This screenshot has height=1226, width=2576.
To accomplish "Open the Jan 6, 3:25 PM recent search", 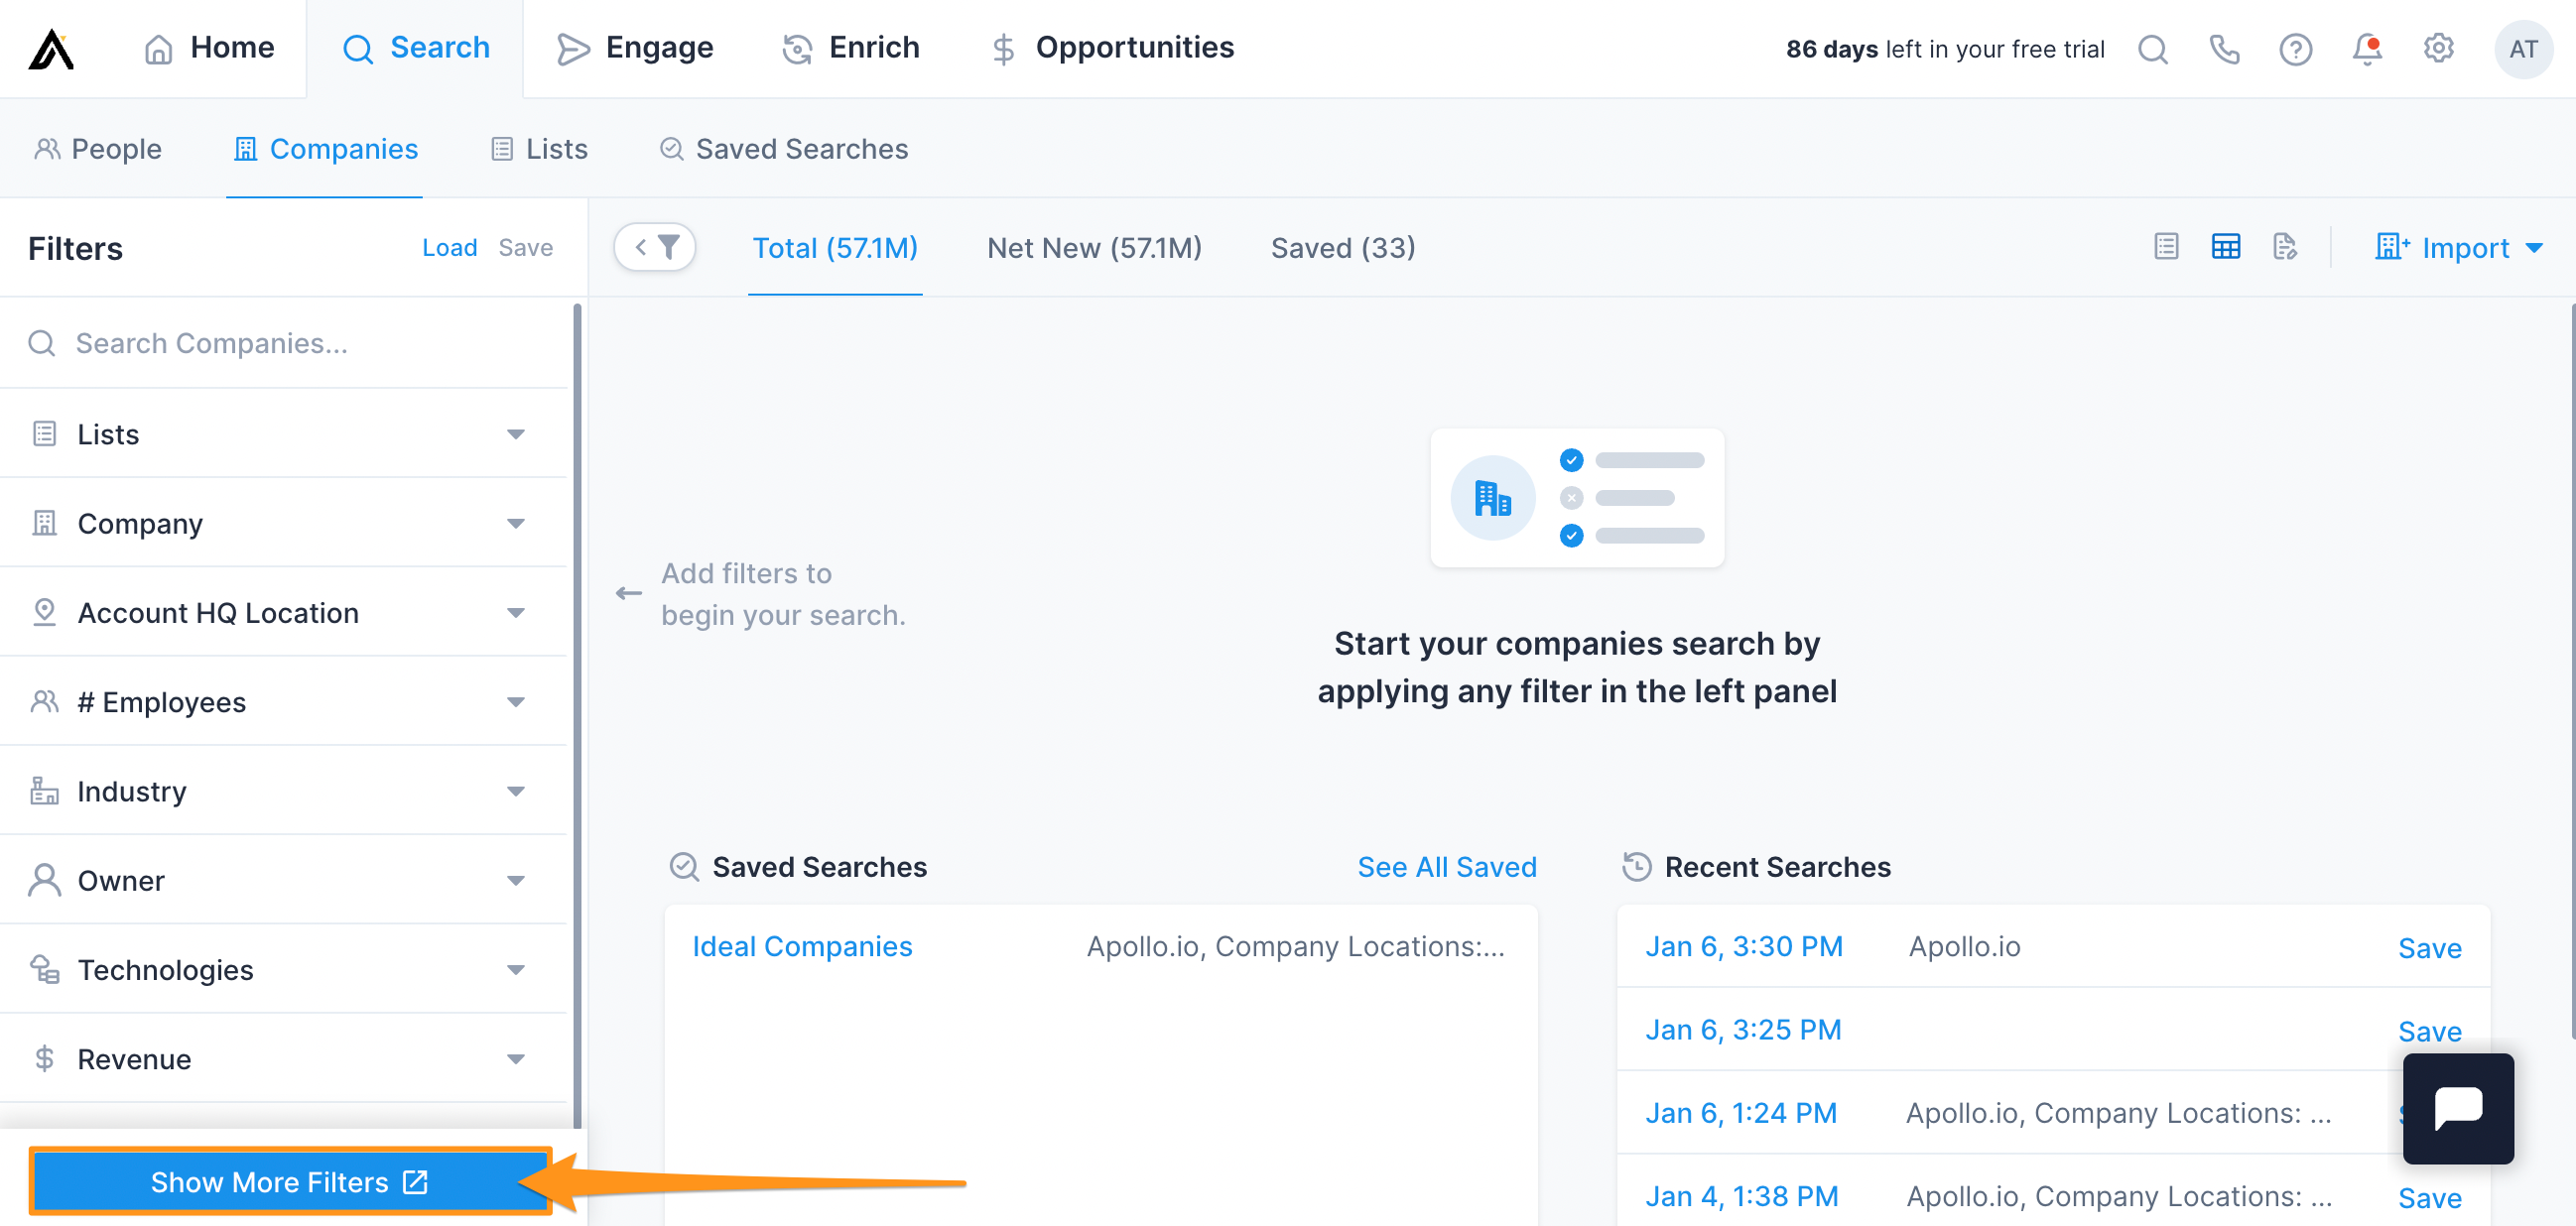I will point(1743,1030).
